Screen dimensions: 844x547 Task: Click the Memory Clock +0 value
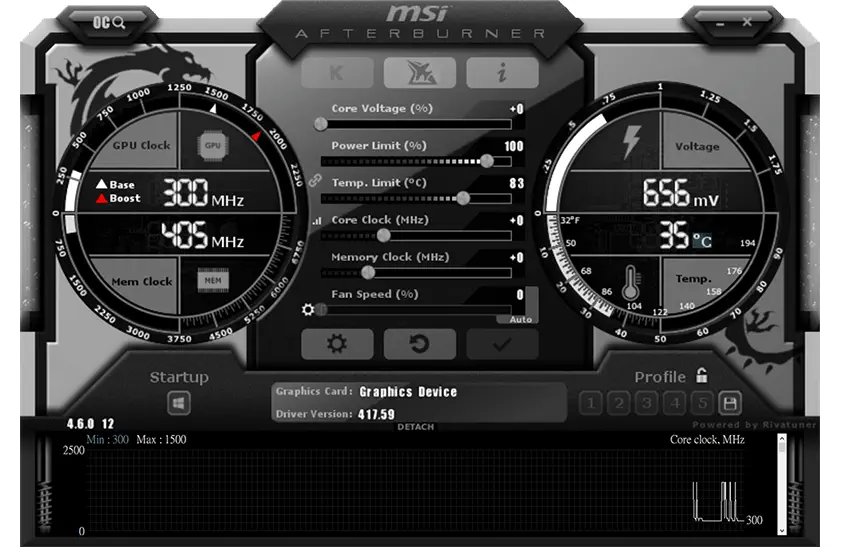coord(517,257)
